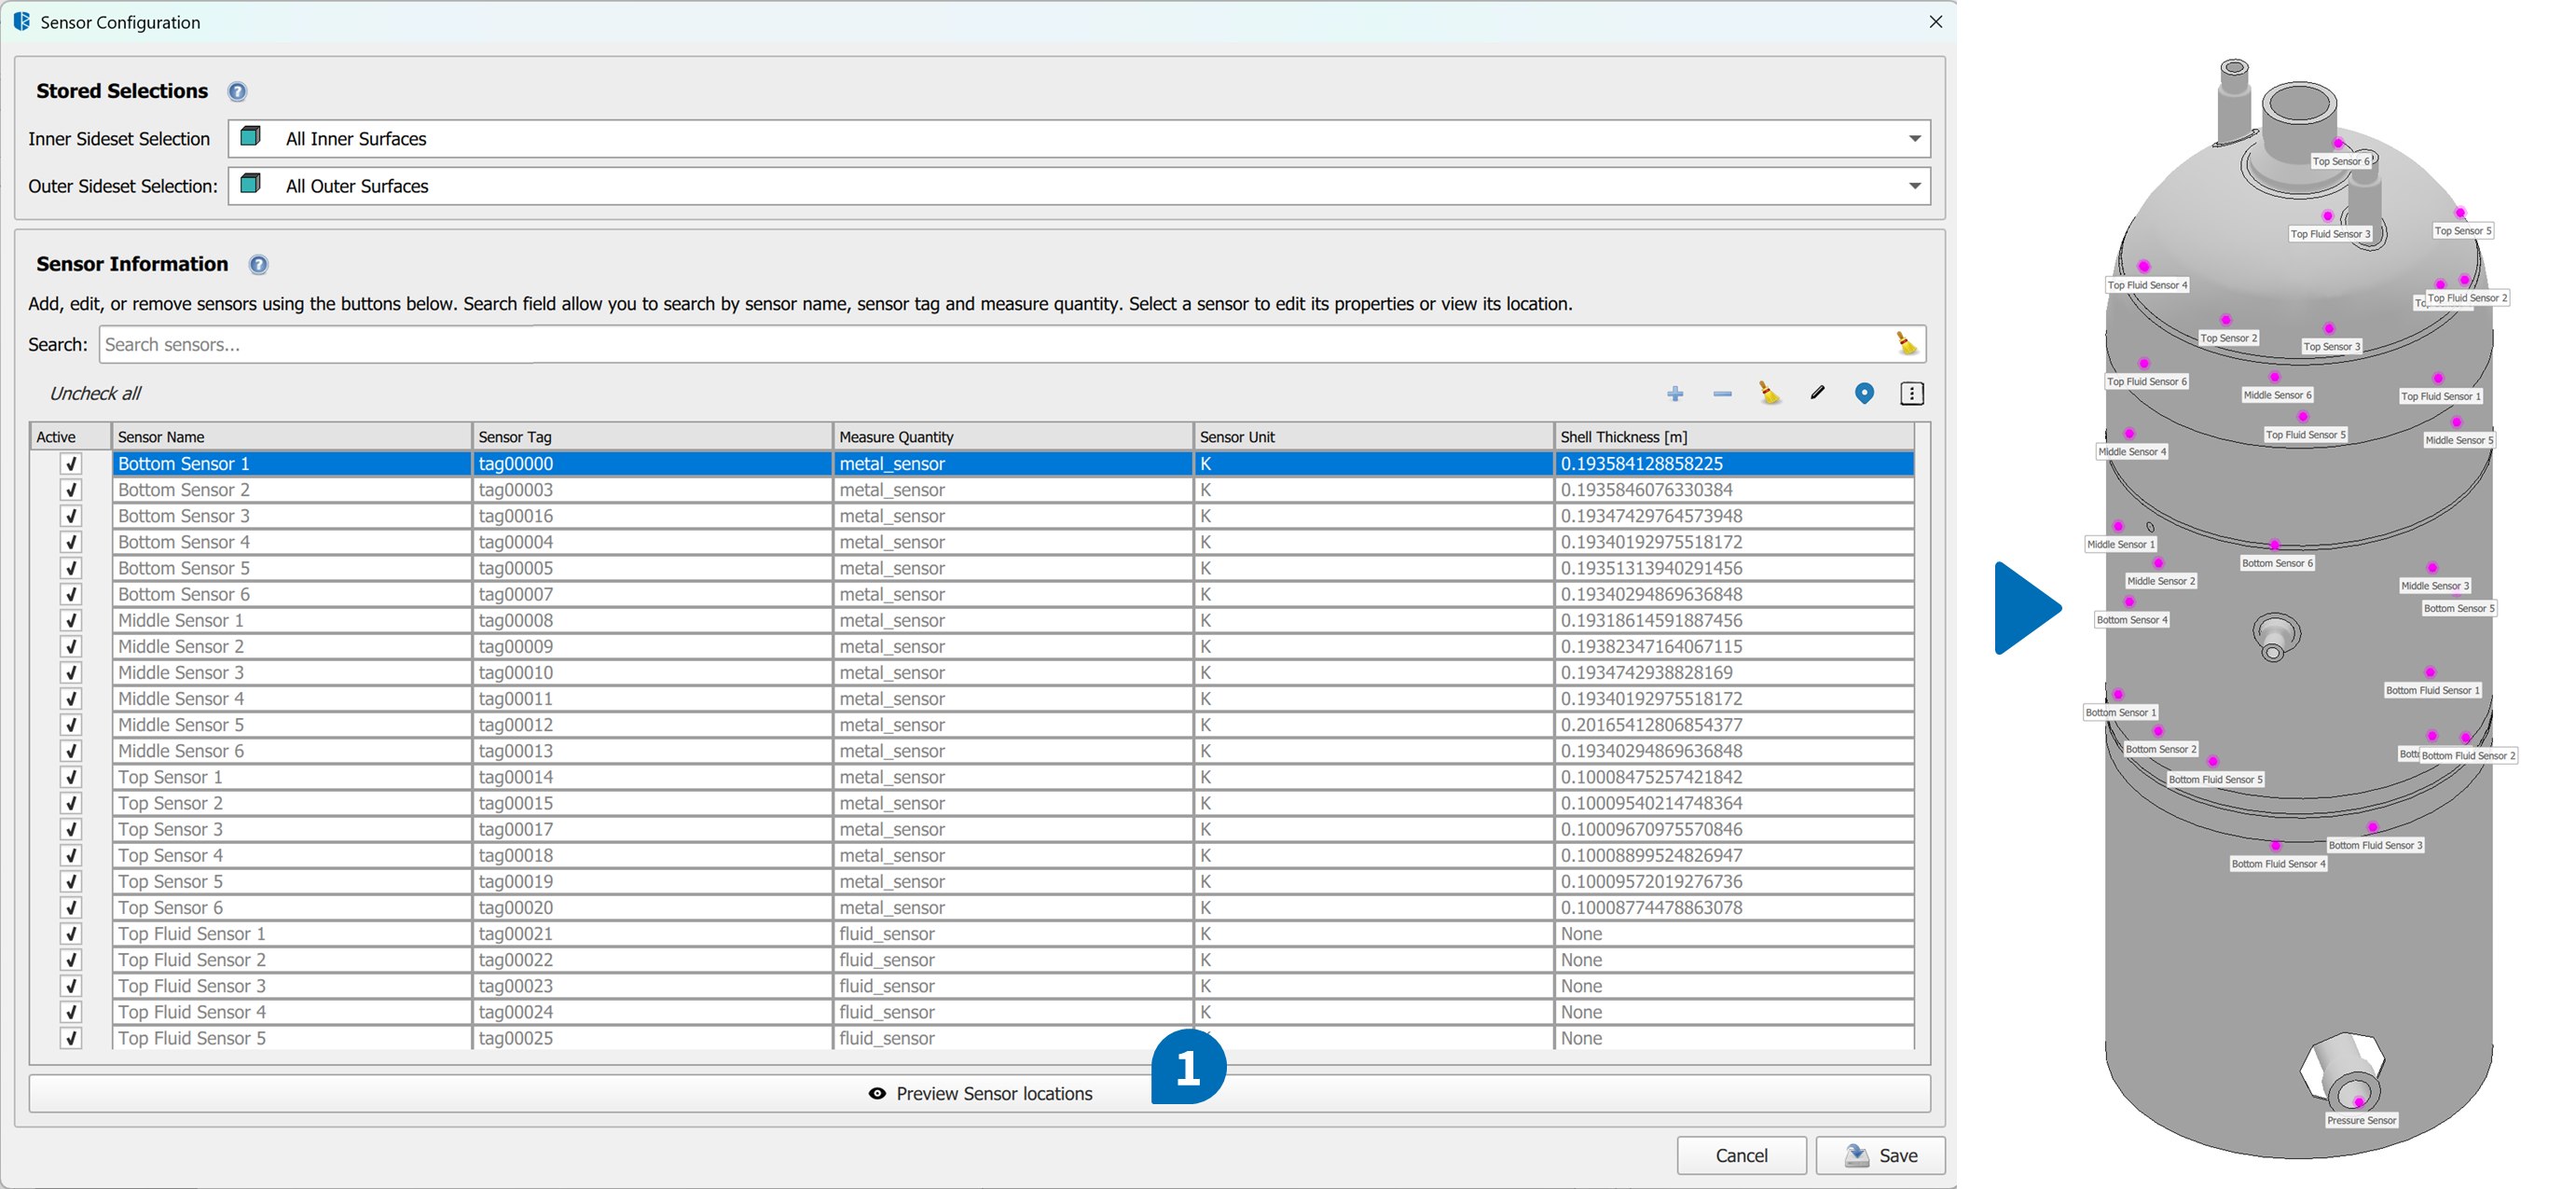
Task: Click the broom icon beside the minus icon
Action: 1769,393
